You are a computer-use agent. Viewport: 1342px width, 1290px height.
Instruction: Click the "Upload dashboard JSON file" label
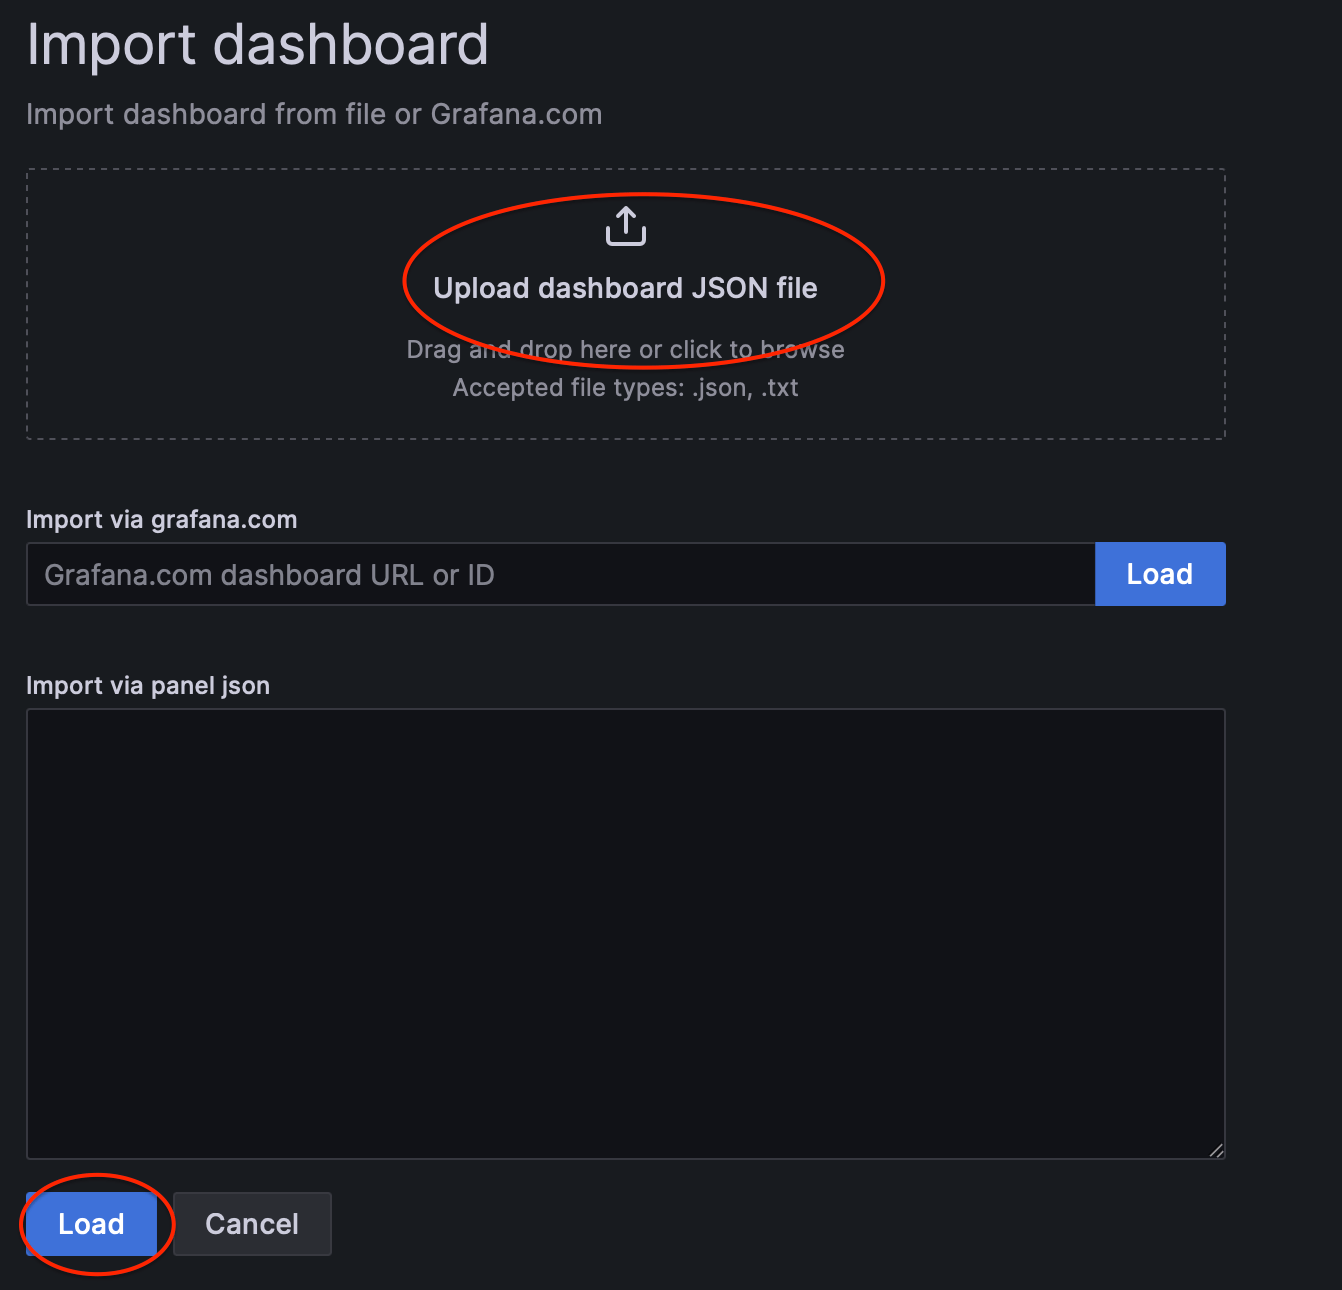pos(625,288)
